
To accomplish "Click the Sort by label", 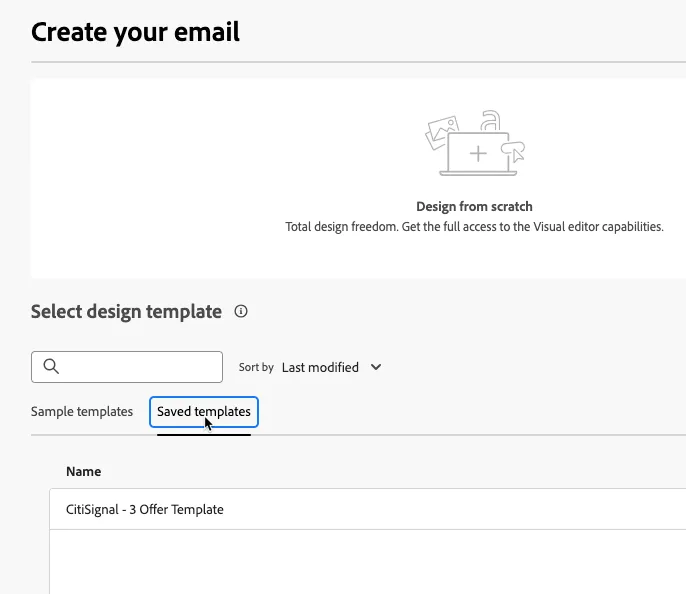I will click(256, 367).
